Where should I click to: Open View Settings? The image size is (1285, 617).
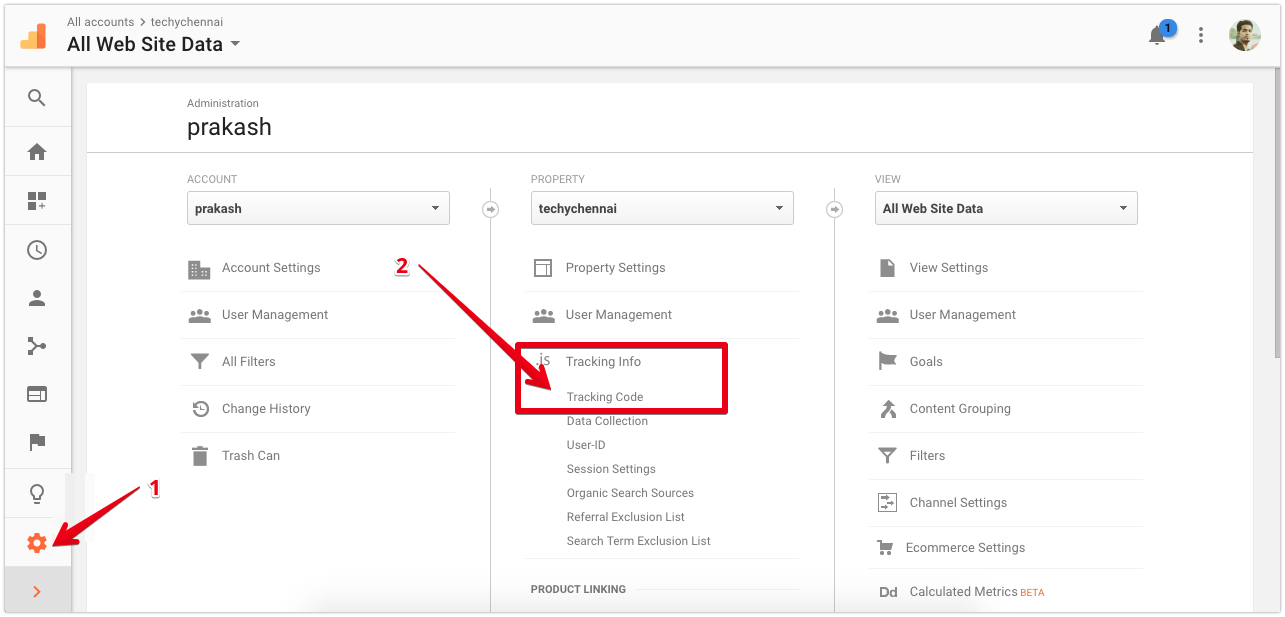click(x=949, y=268)
